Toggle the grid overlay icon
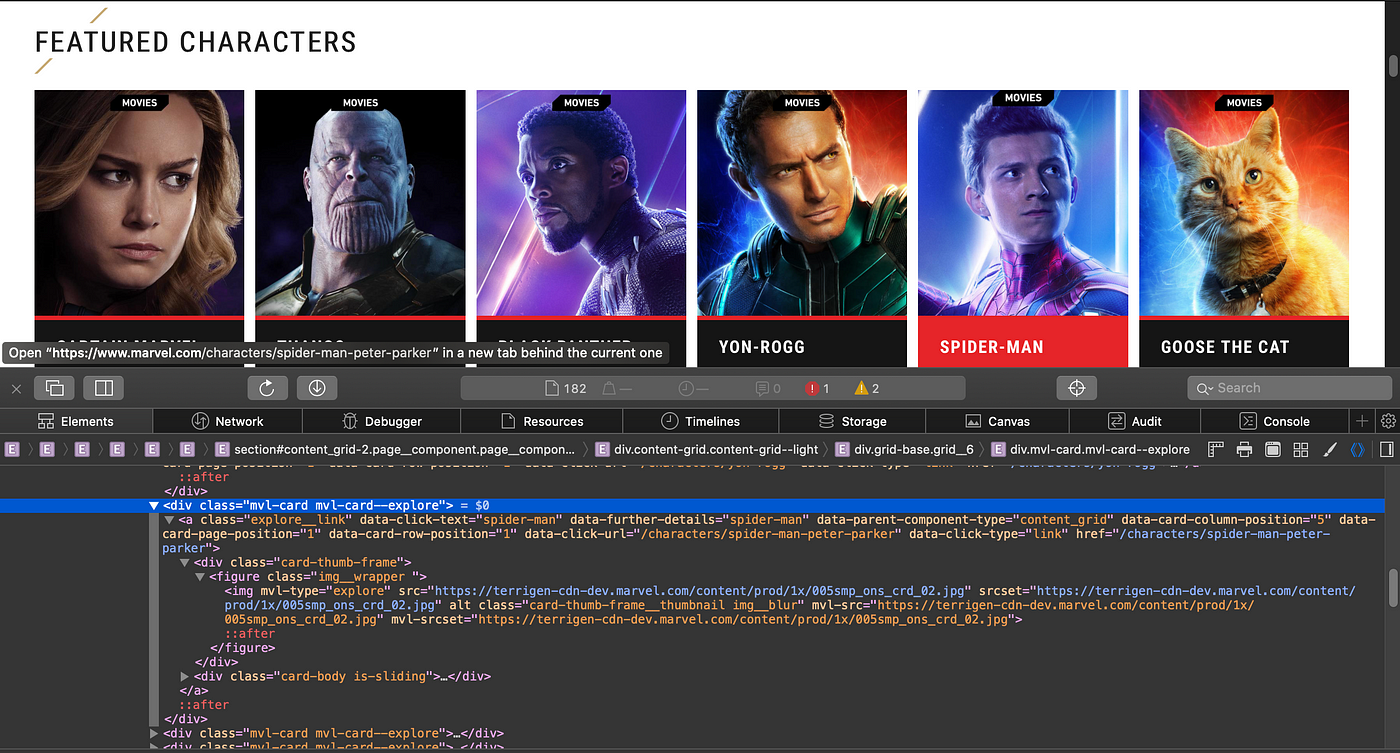 tap(1300, 450)
